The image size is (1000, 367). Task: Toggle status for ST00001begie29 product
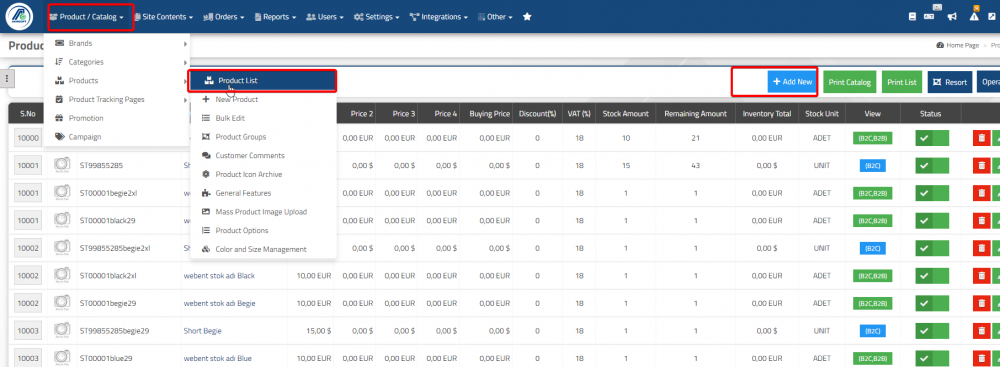click(932, 303)
